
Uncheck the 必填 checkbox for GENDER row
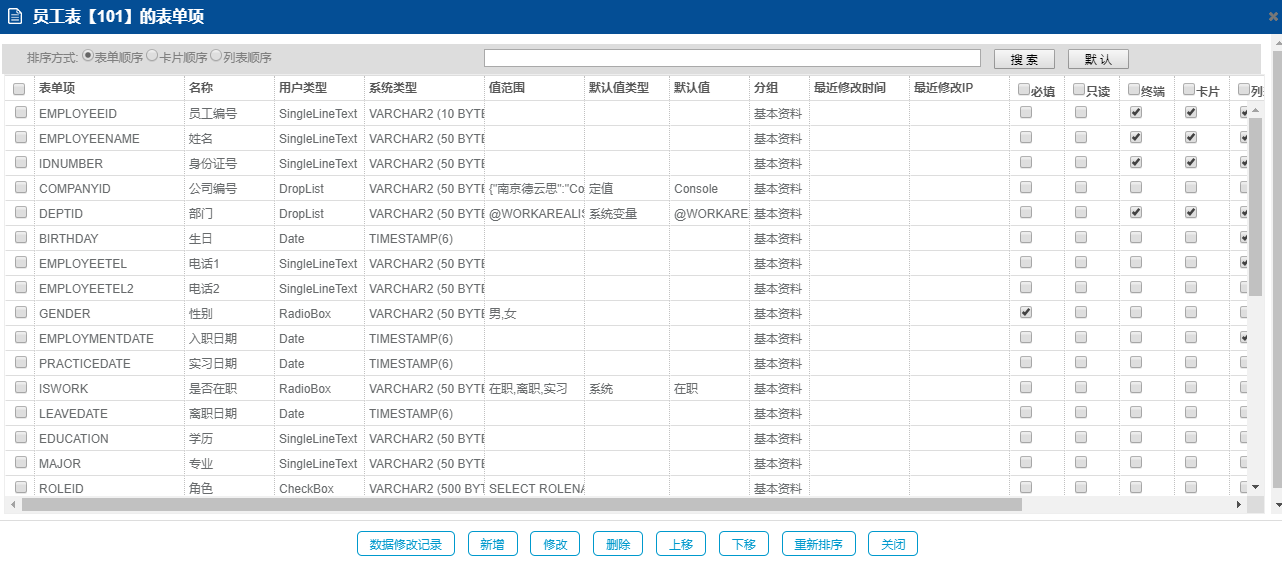(x=1026, y=313)
